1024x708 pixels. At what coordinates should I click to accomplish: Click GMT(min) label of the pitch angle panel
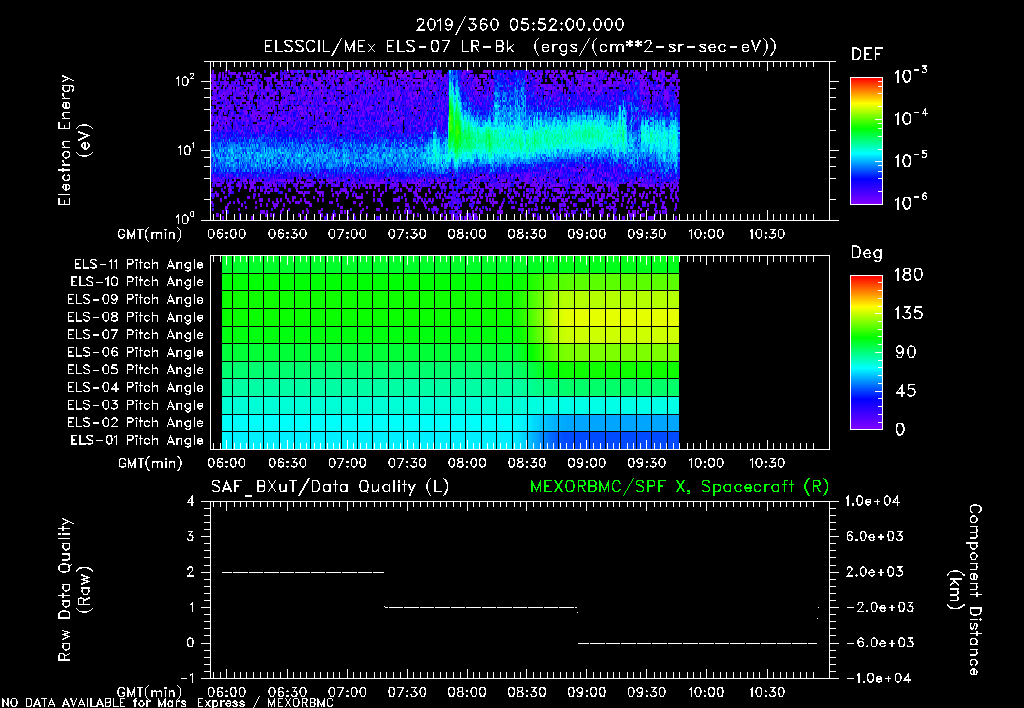click(150, 463)
